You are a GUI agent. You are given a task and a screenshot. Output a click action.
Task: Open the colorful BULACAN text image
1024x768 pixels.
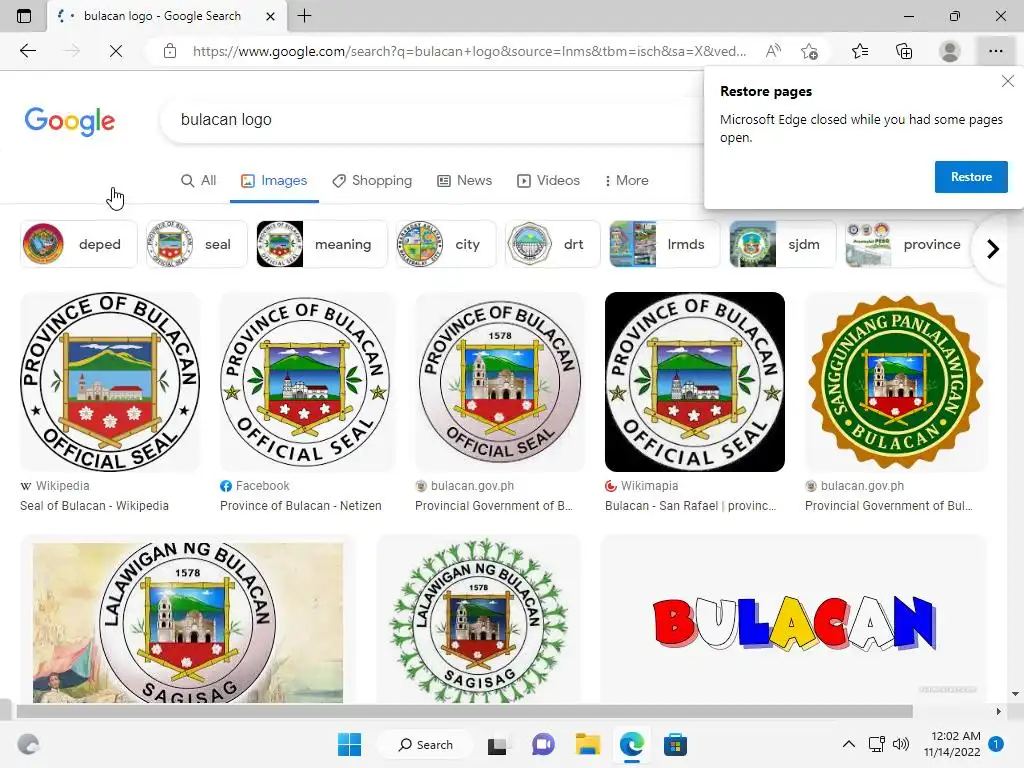793,620
